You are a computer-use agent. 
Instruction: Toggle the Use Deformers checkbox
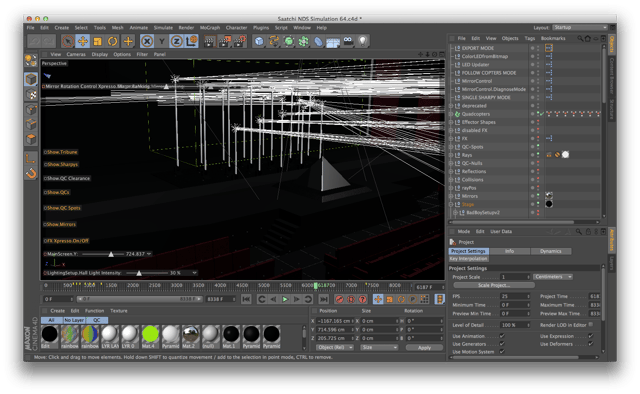590,344
